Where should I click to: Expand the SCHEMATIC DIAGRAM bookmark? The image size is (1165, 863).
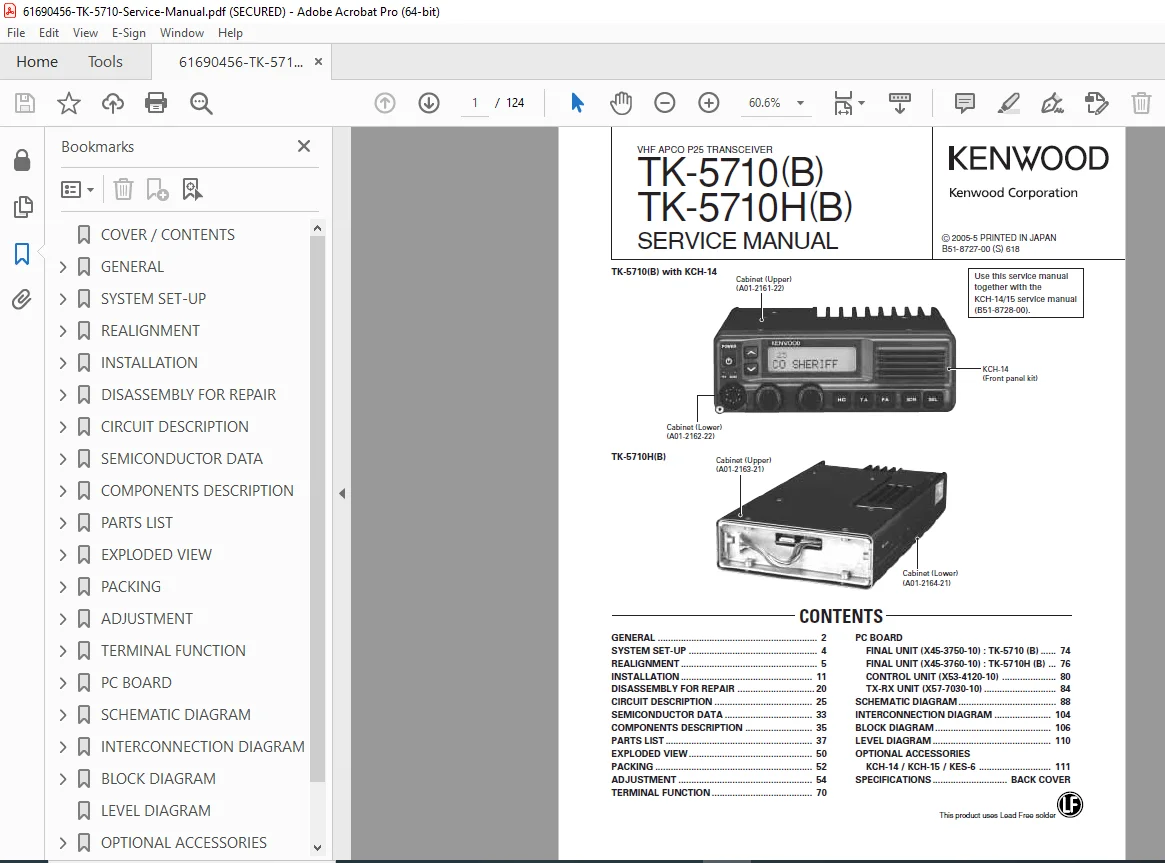(63, 714)
